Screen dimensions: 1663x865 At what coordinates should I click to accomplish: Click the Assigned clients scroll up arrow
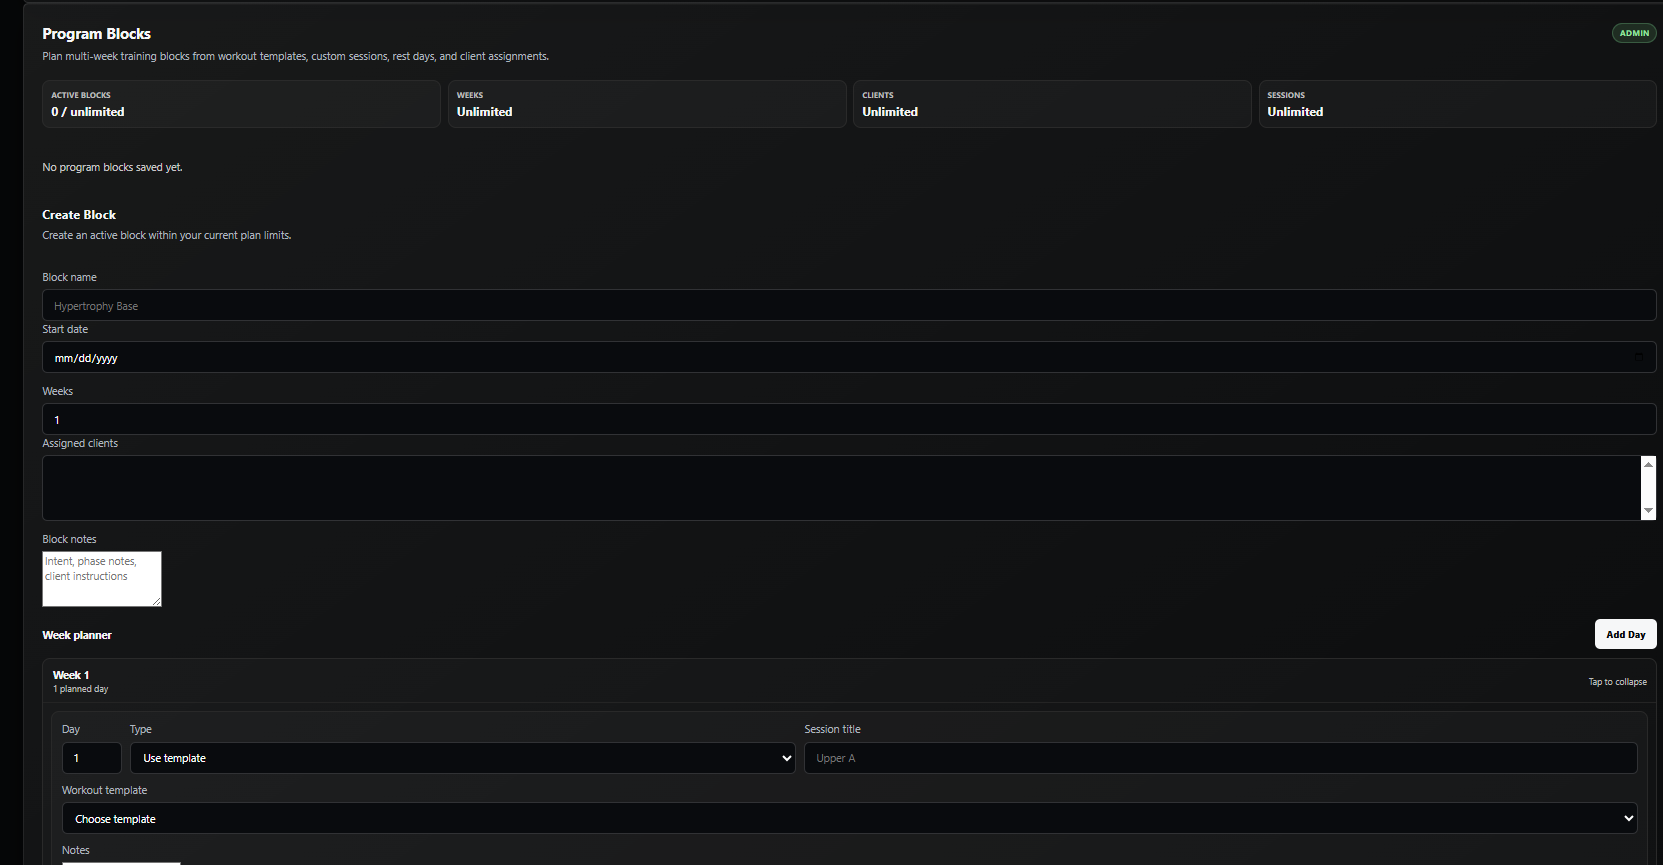pos(1648,464)
